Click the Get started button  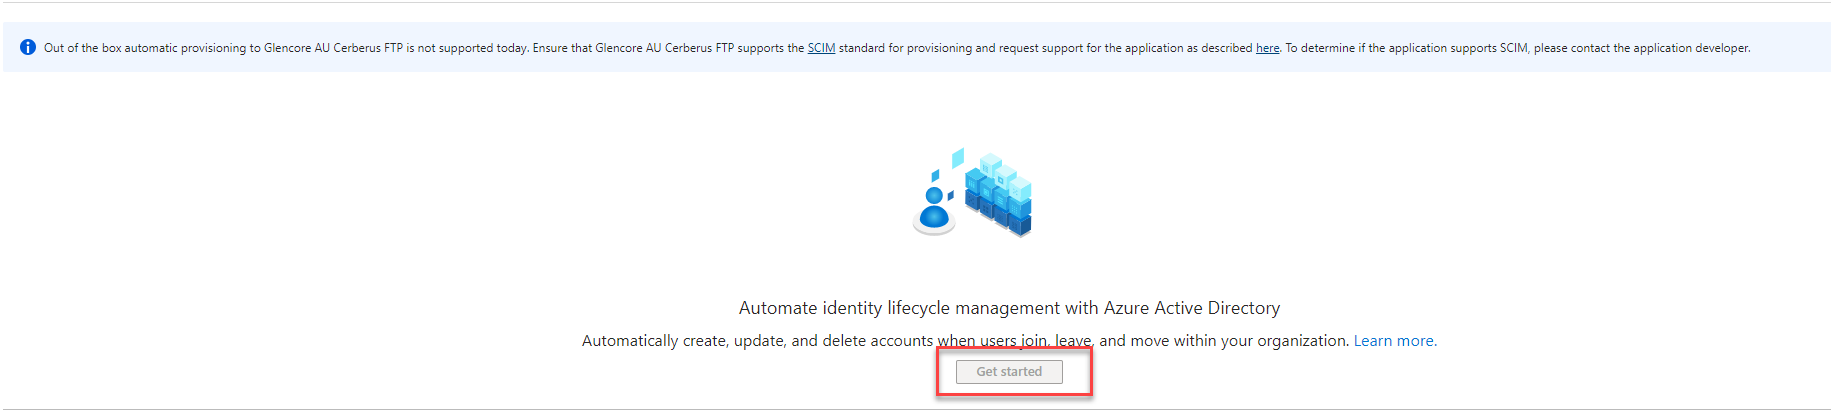coord(1009,372)
